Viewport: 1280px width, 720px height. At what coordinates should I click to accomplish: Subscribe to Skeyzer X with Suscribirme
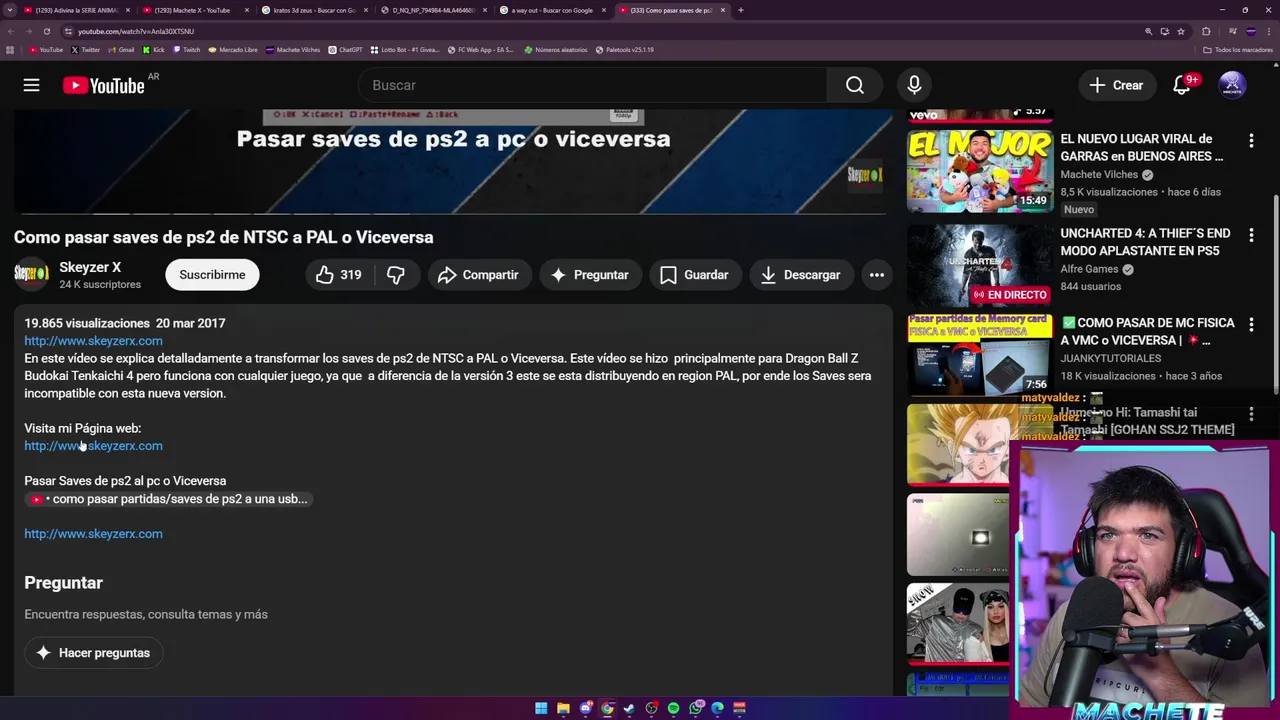point(212,275)
